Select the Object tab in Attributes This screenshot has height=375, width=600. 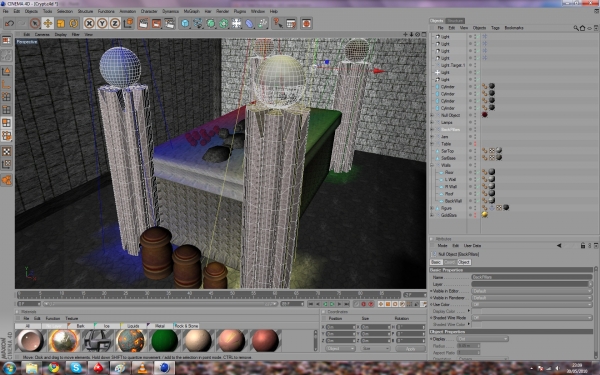(x=464, y=262)
